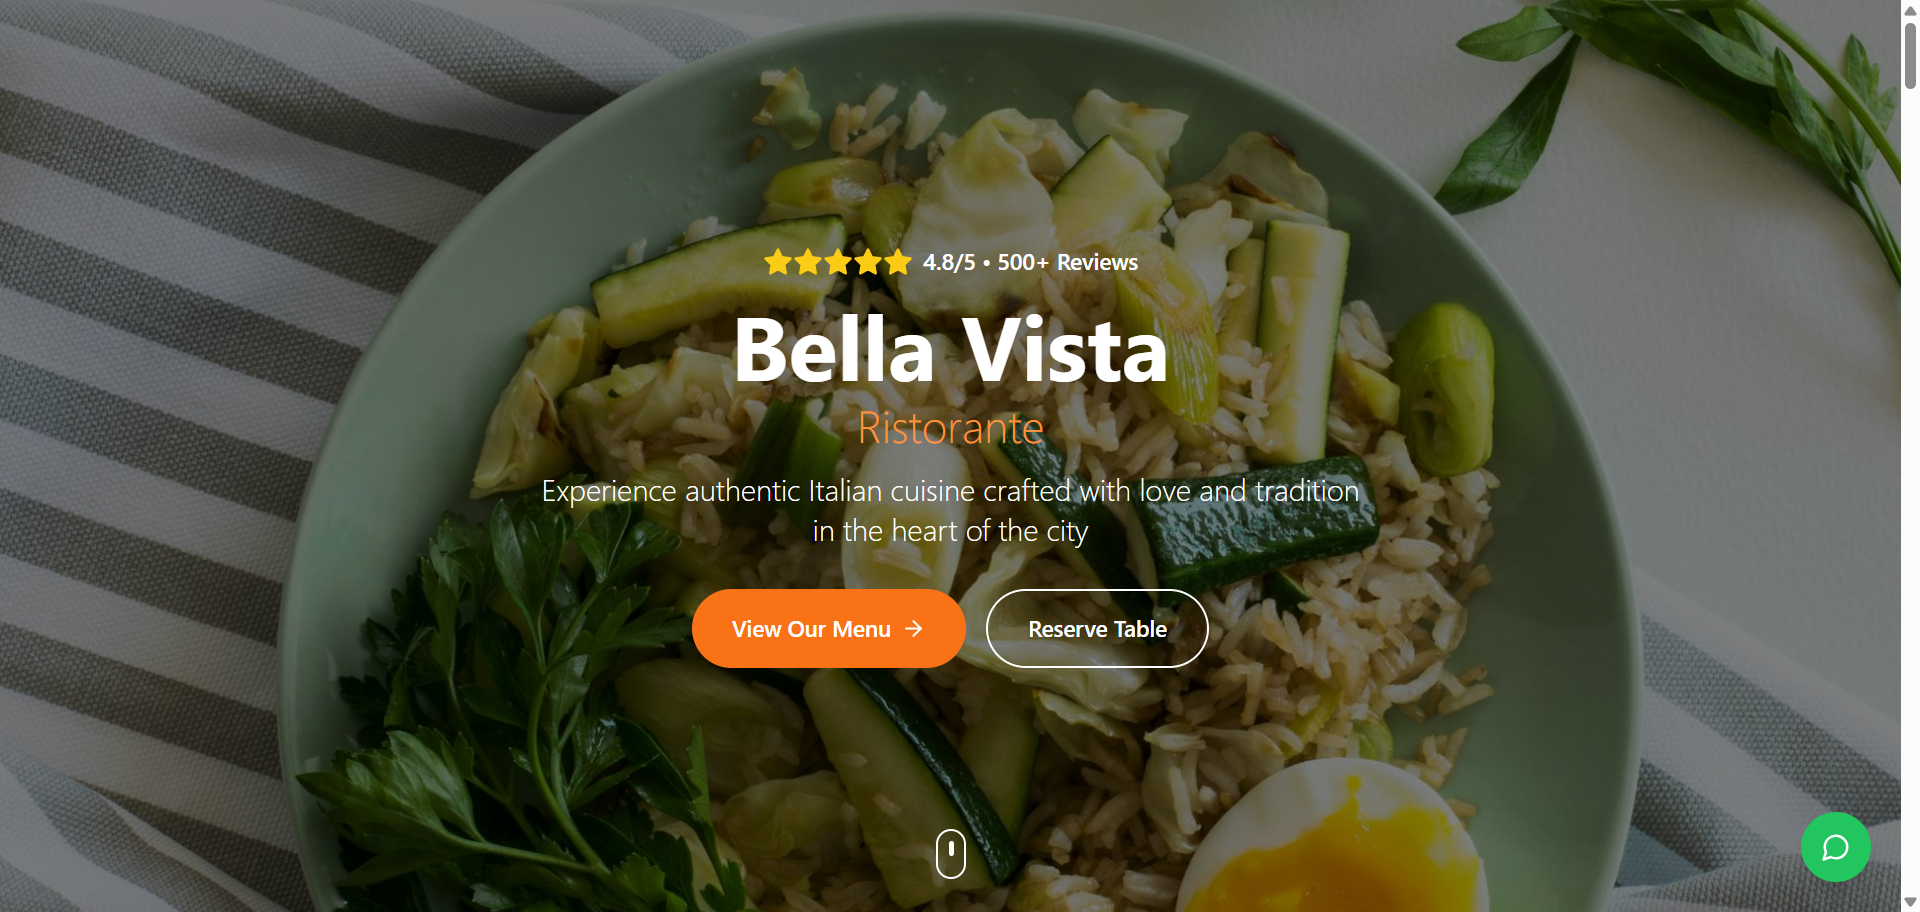Click the vertical scrollbar thumb
1920x912 pixels.
coord(1910,55)
